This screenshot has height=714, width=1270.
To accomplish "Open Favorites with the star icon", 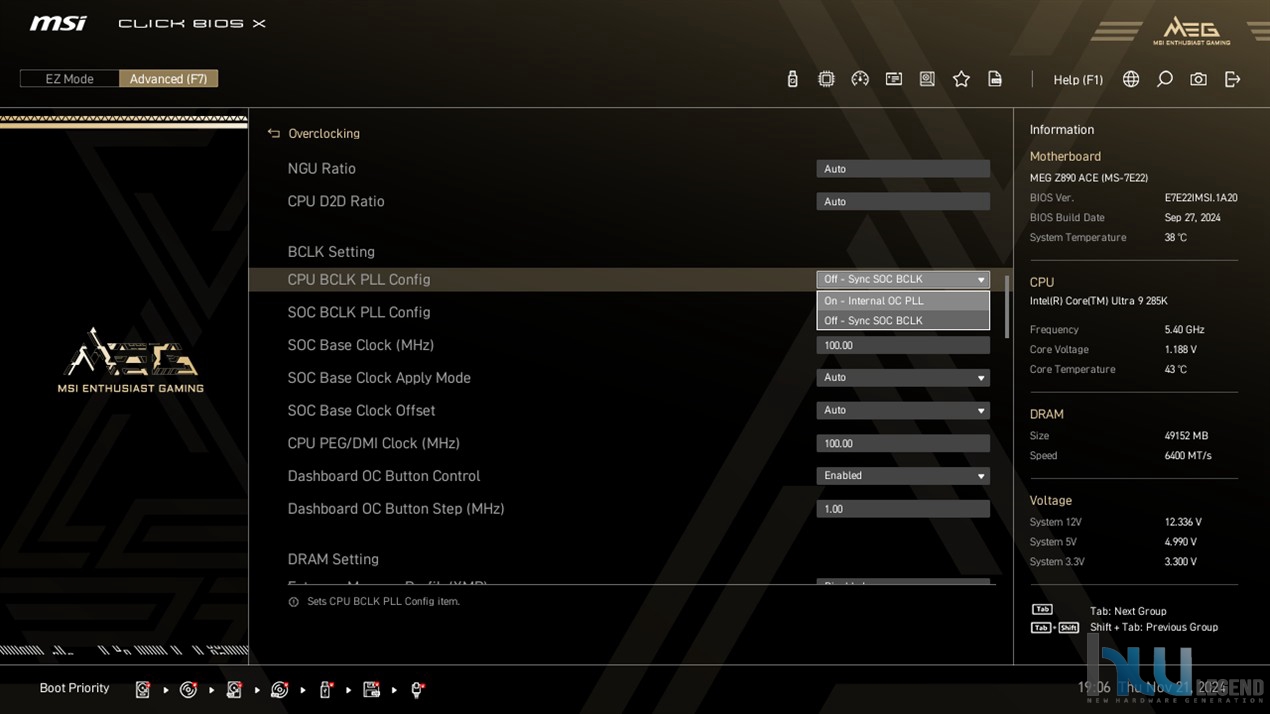I will [961, 79].
